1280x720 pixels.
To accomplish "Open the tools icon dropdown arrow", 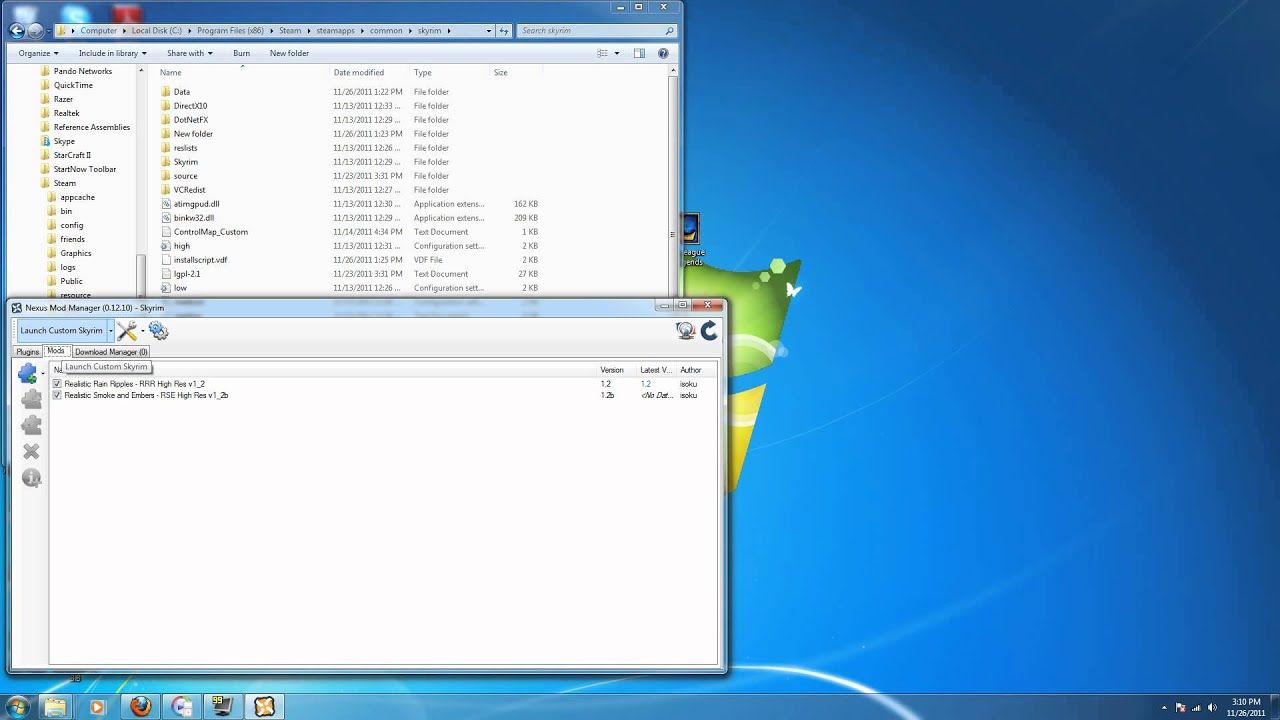I will click(142, 331).
